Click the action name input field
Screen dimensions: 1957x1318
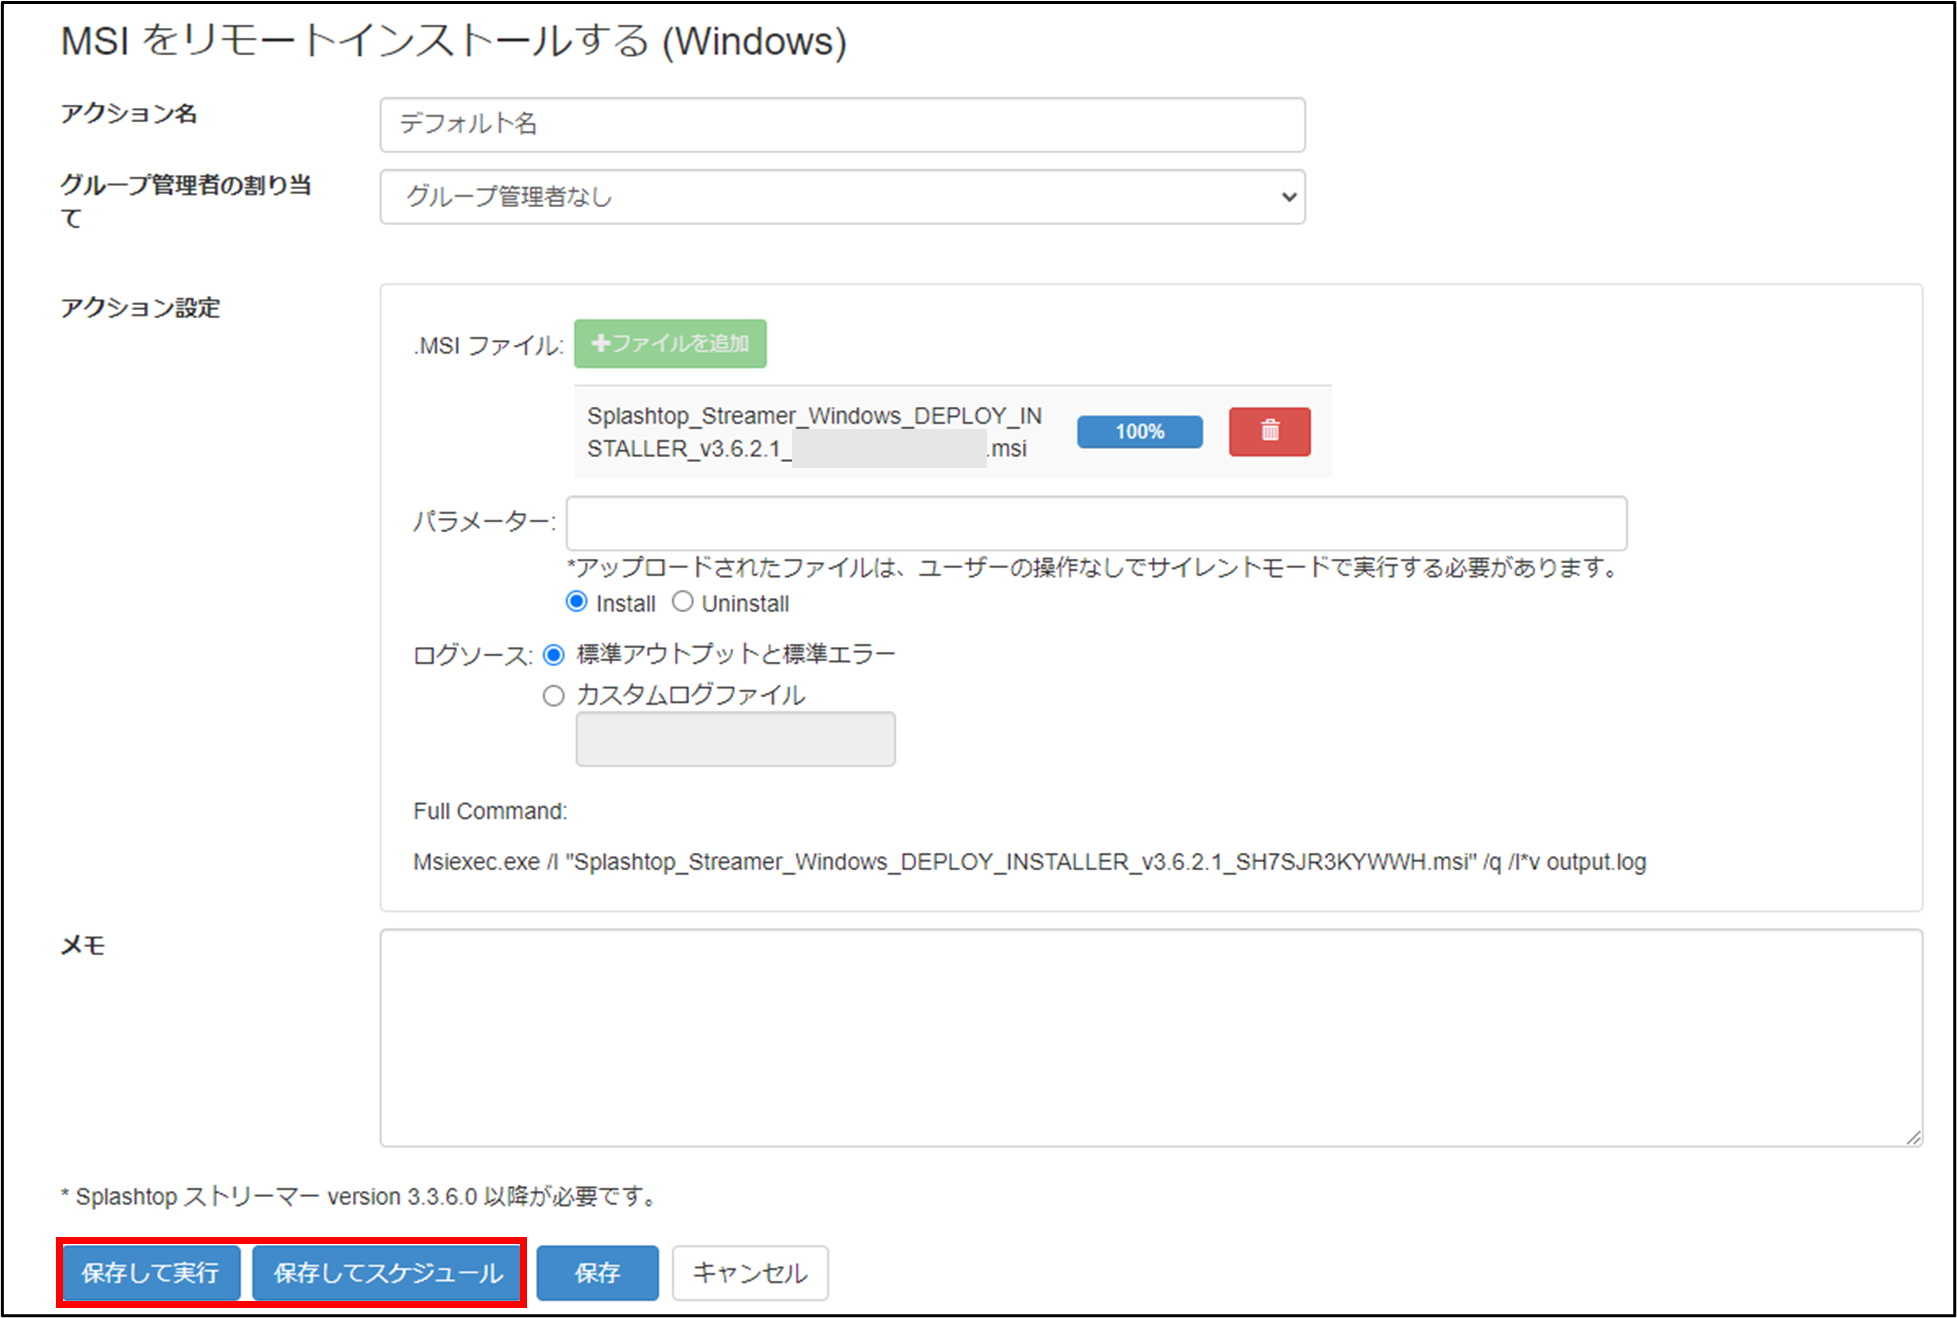pyautogui.click(x=842, y=124)
